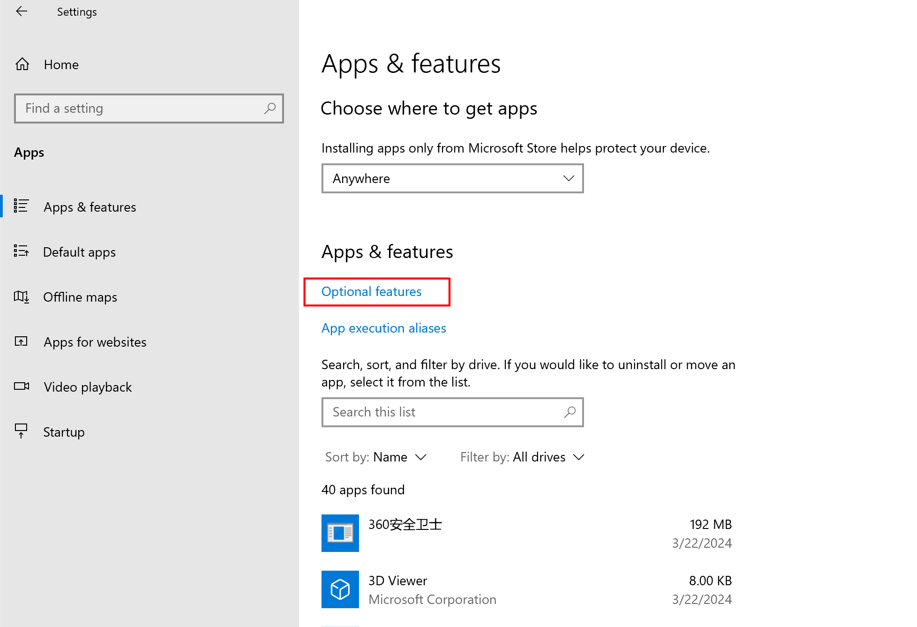Click the Find a setting search box

click(140, 108)
